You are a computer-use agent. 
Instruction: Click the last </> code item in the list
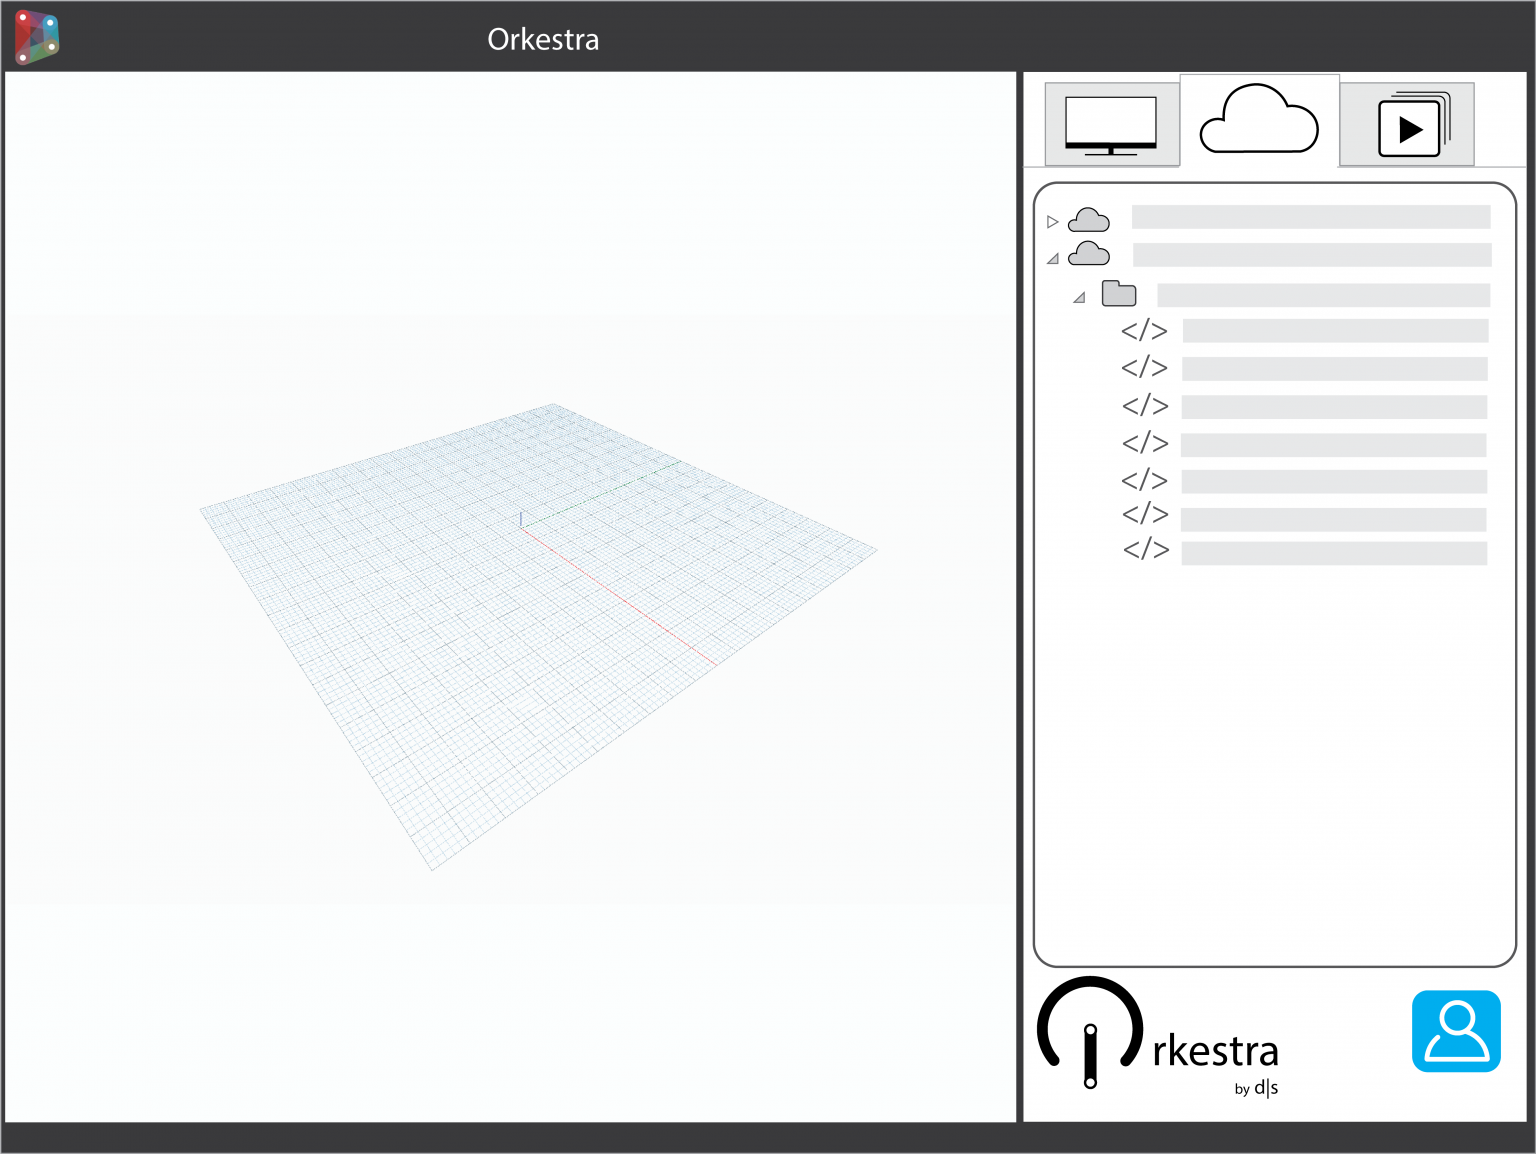click(x=1146, y=550)
